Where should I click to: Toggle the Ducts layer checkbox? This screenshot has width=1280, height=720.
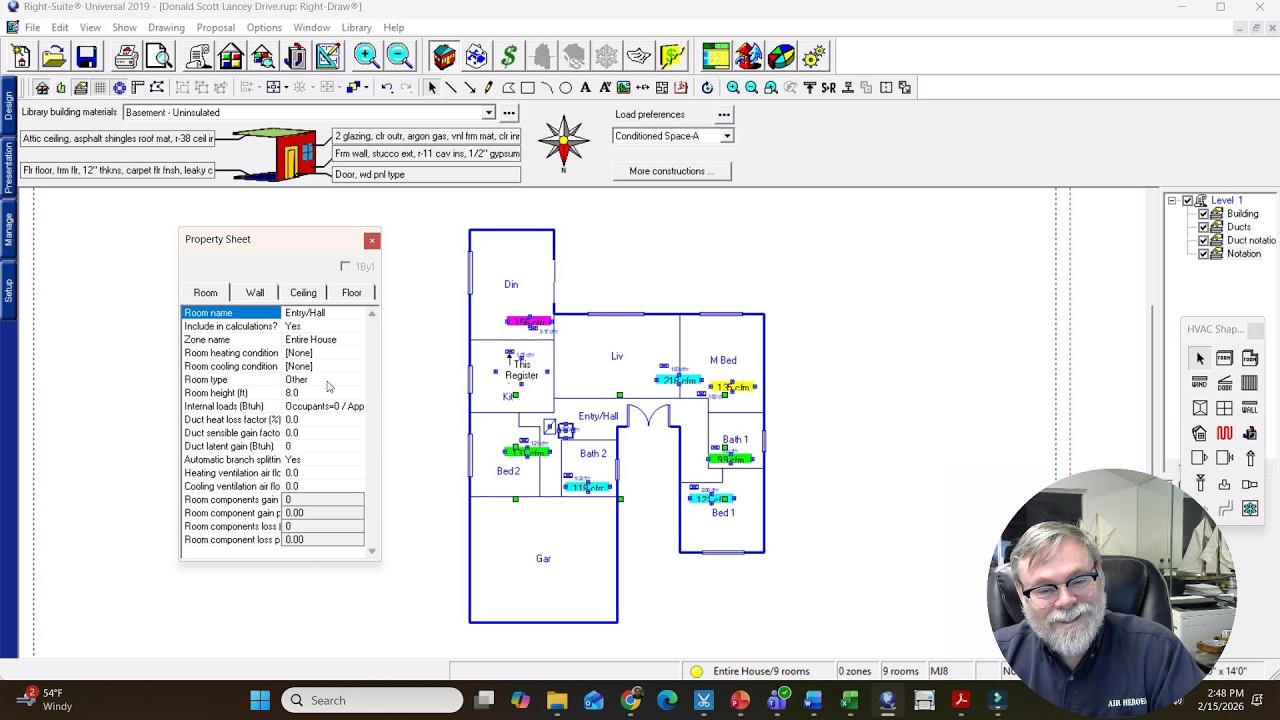(x=1204, y=227)
